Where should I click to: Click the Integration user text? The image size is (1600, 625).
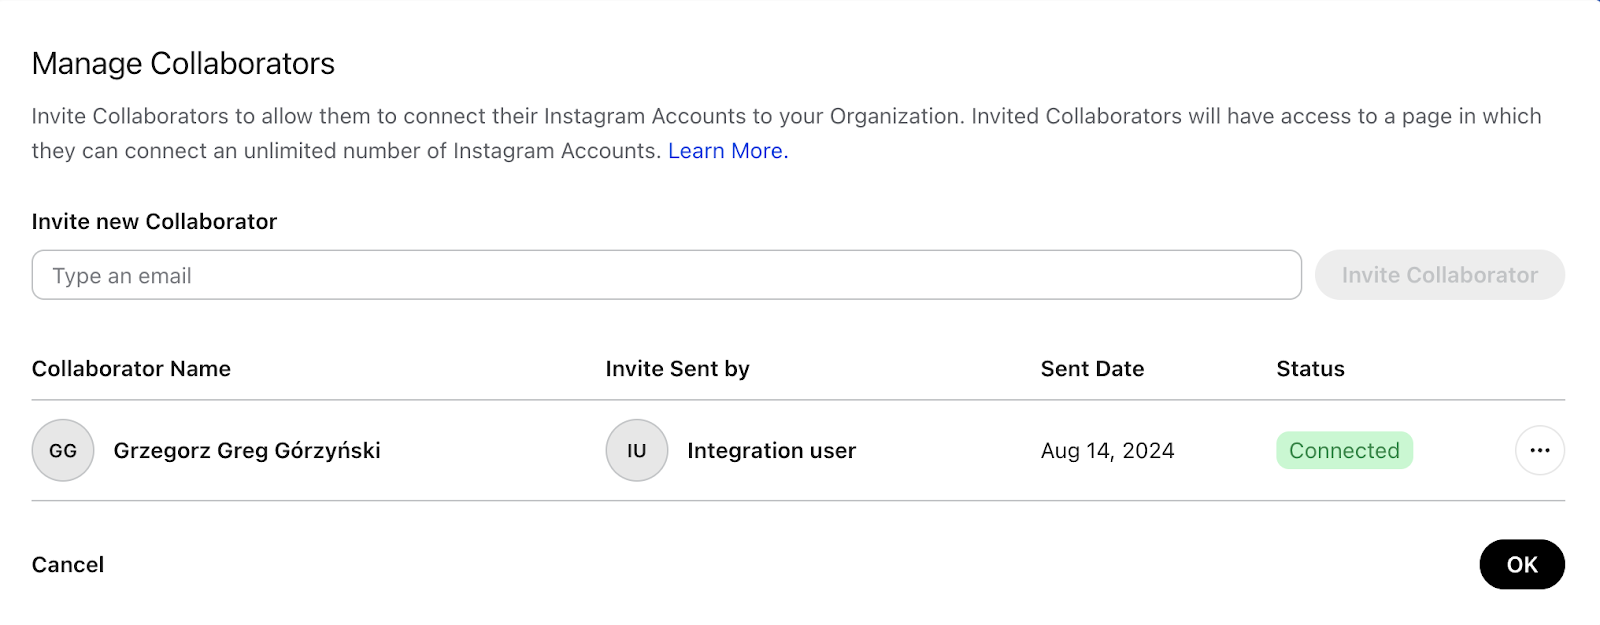coord(771,451)
